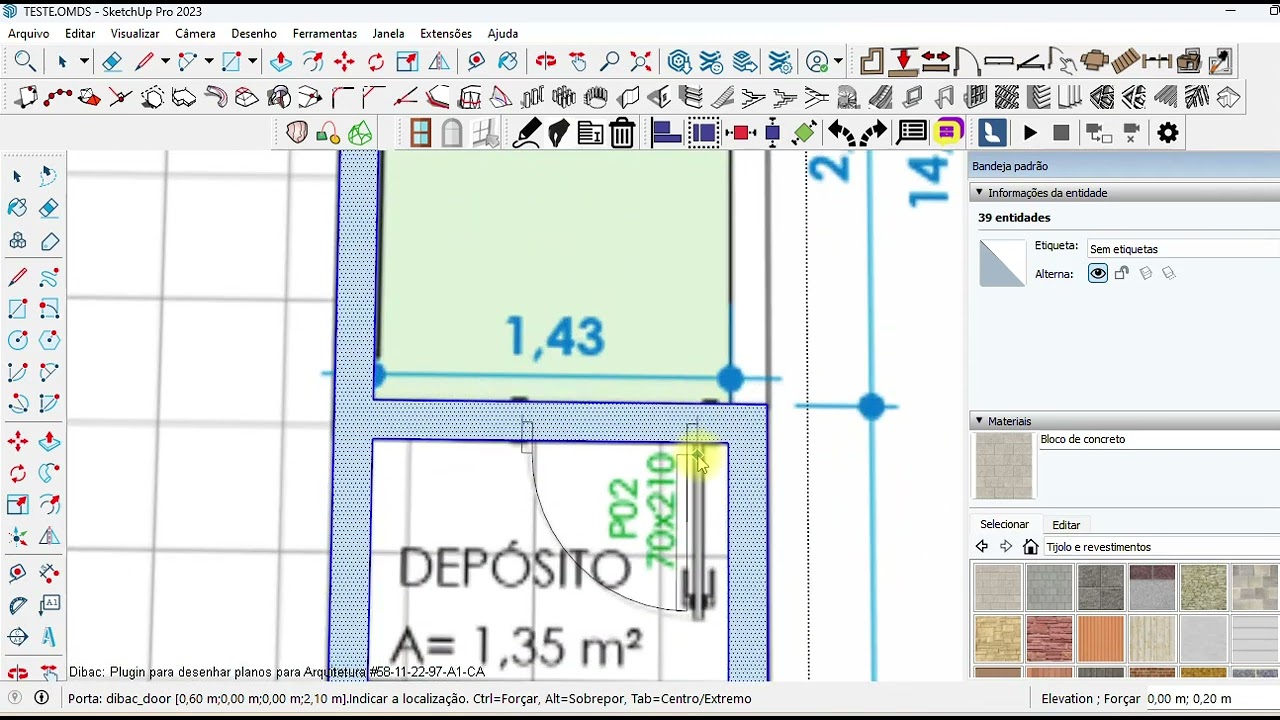Open the Etiqueta Sem etiquetas dropdown

[1184, 249]
